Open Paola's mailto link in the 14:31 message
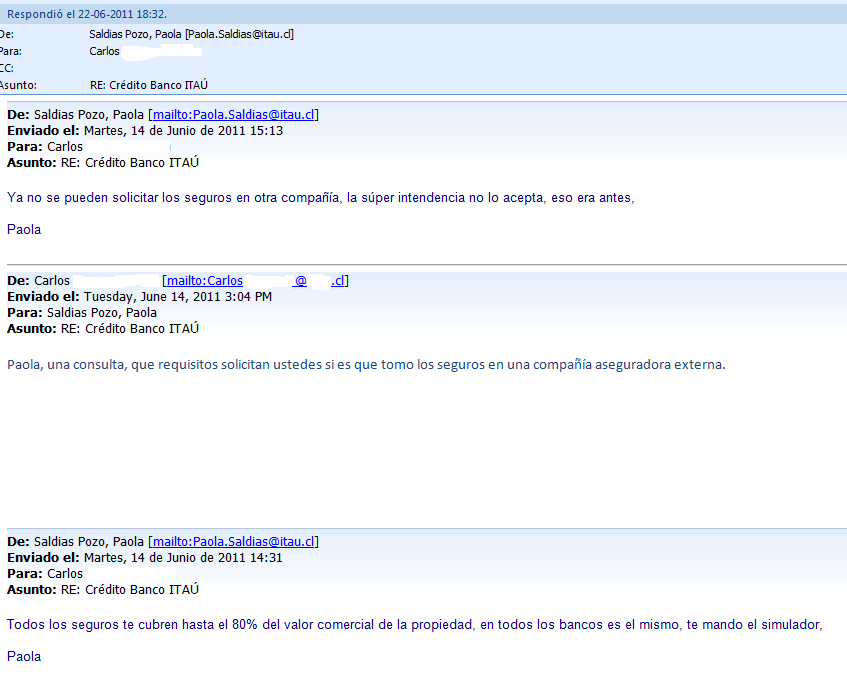Viewport: 847px width, 685px height. (x=234, y=542)
